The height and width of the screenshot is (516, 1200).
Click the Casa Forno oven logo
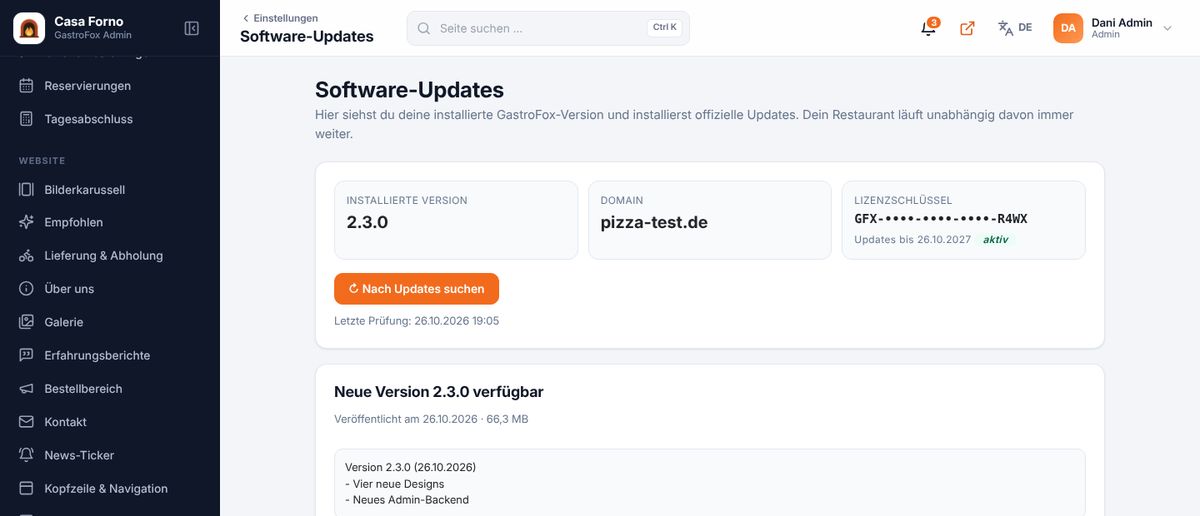(29, 28)
